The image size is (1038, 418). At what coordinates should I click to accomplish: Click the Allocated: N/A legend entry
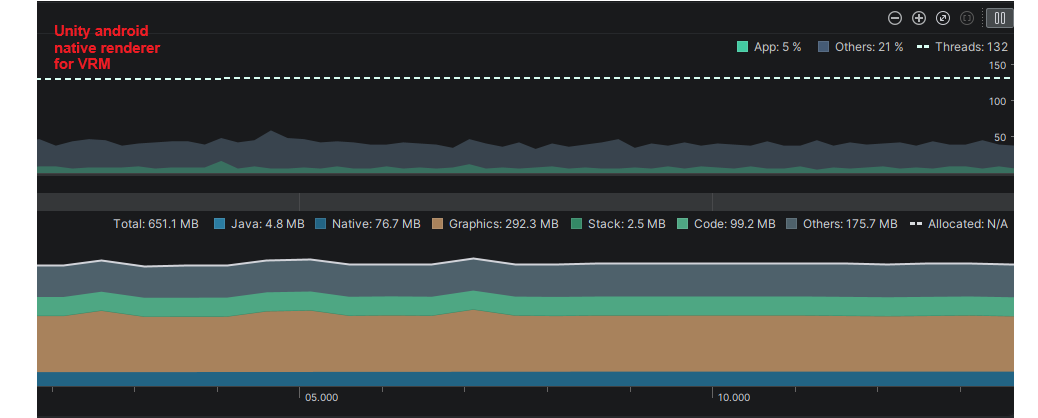pyautogui.click(x=959, y=224)
